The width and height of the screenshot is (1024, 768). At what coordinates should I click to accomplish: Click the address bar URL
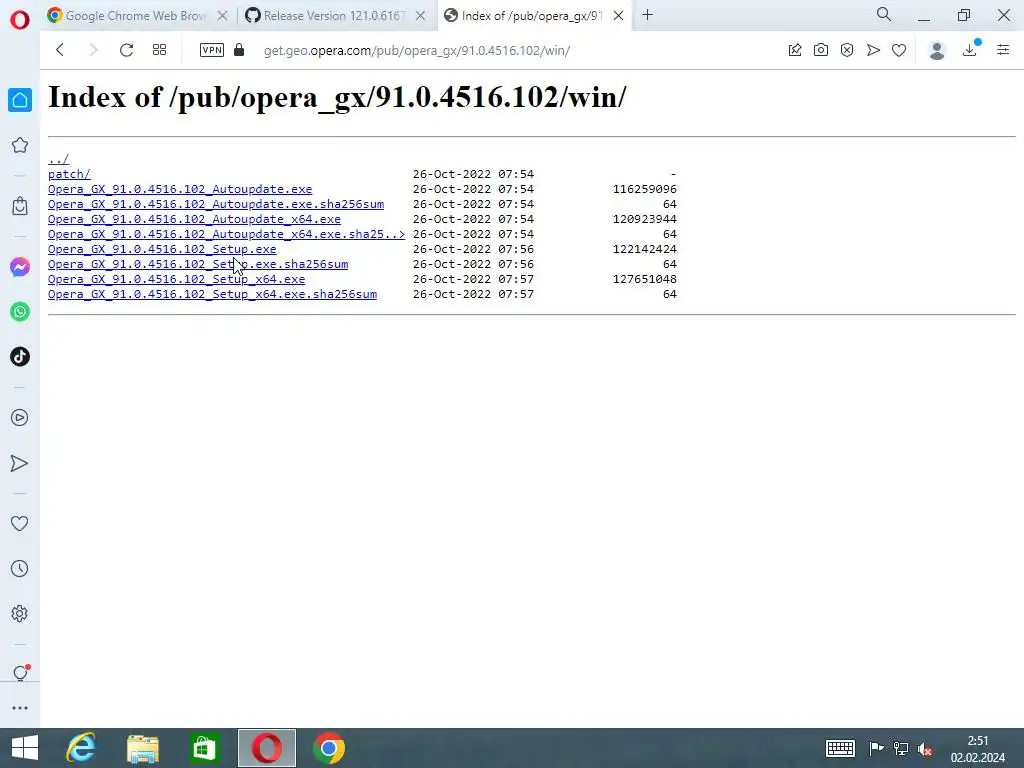(x=417, y=51)
